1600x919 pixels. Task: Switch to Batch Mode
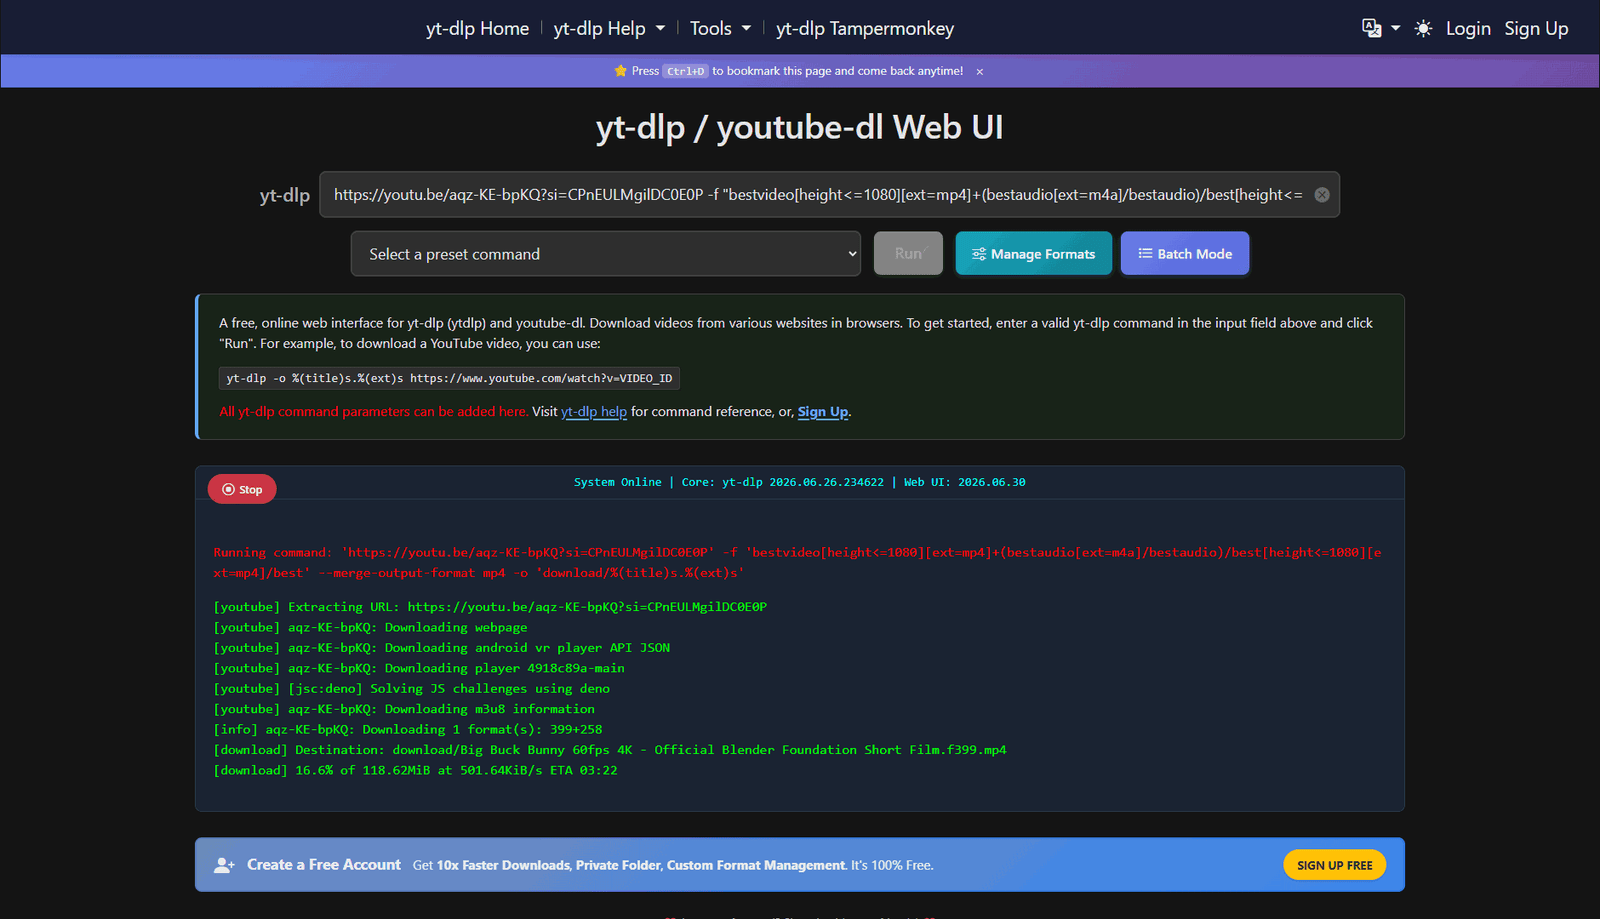pos(1185,254)
